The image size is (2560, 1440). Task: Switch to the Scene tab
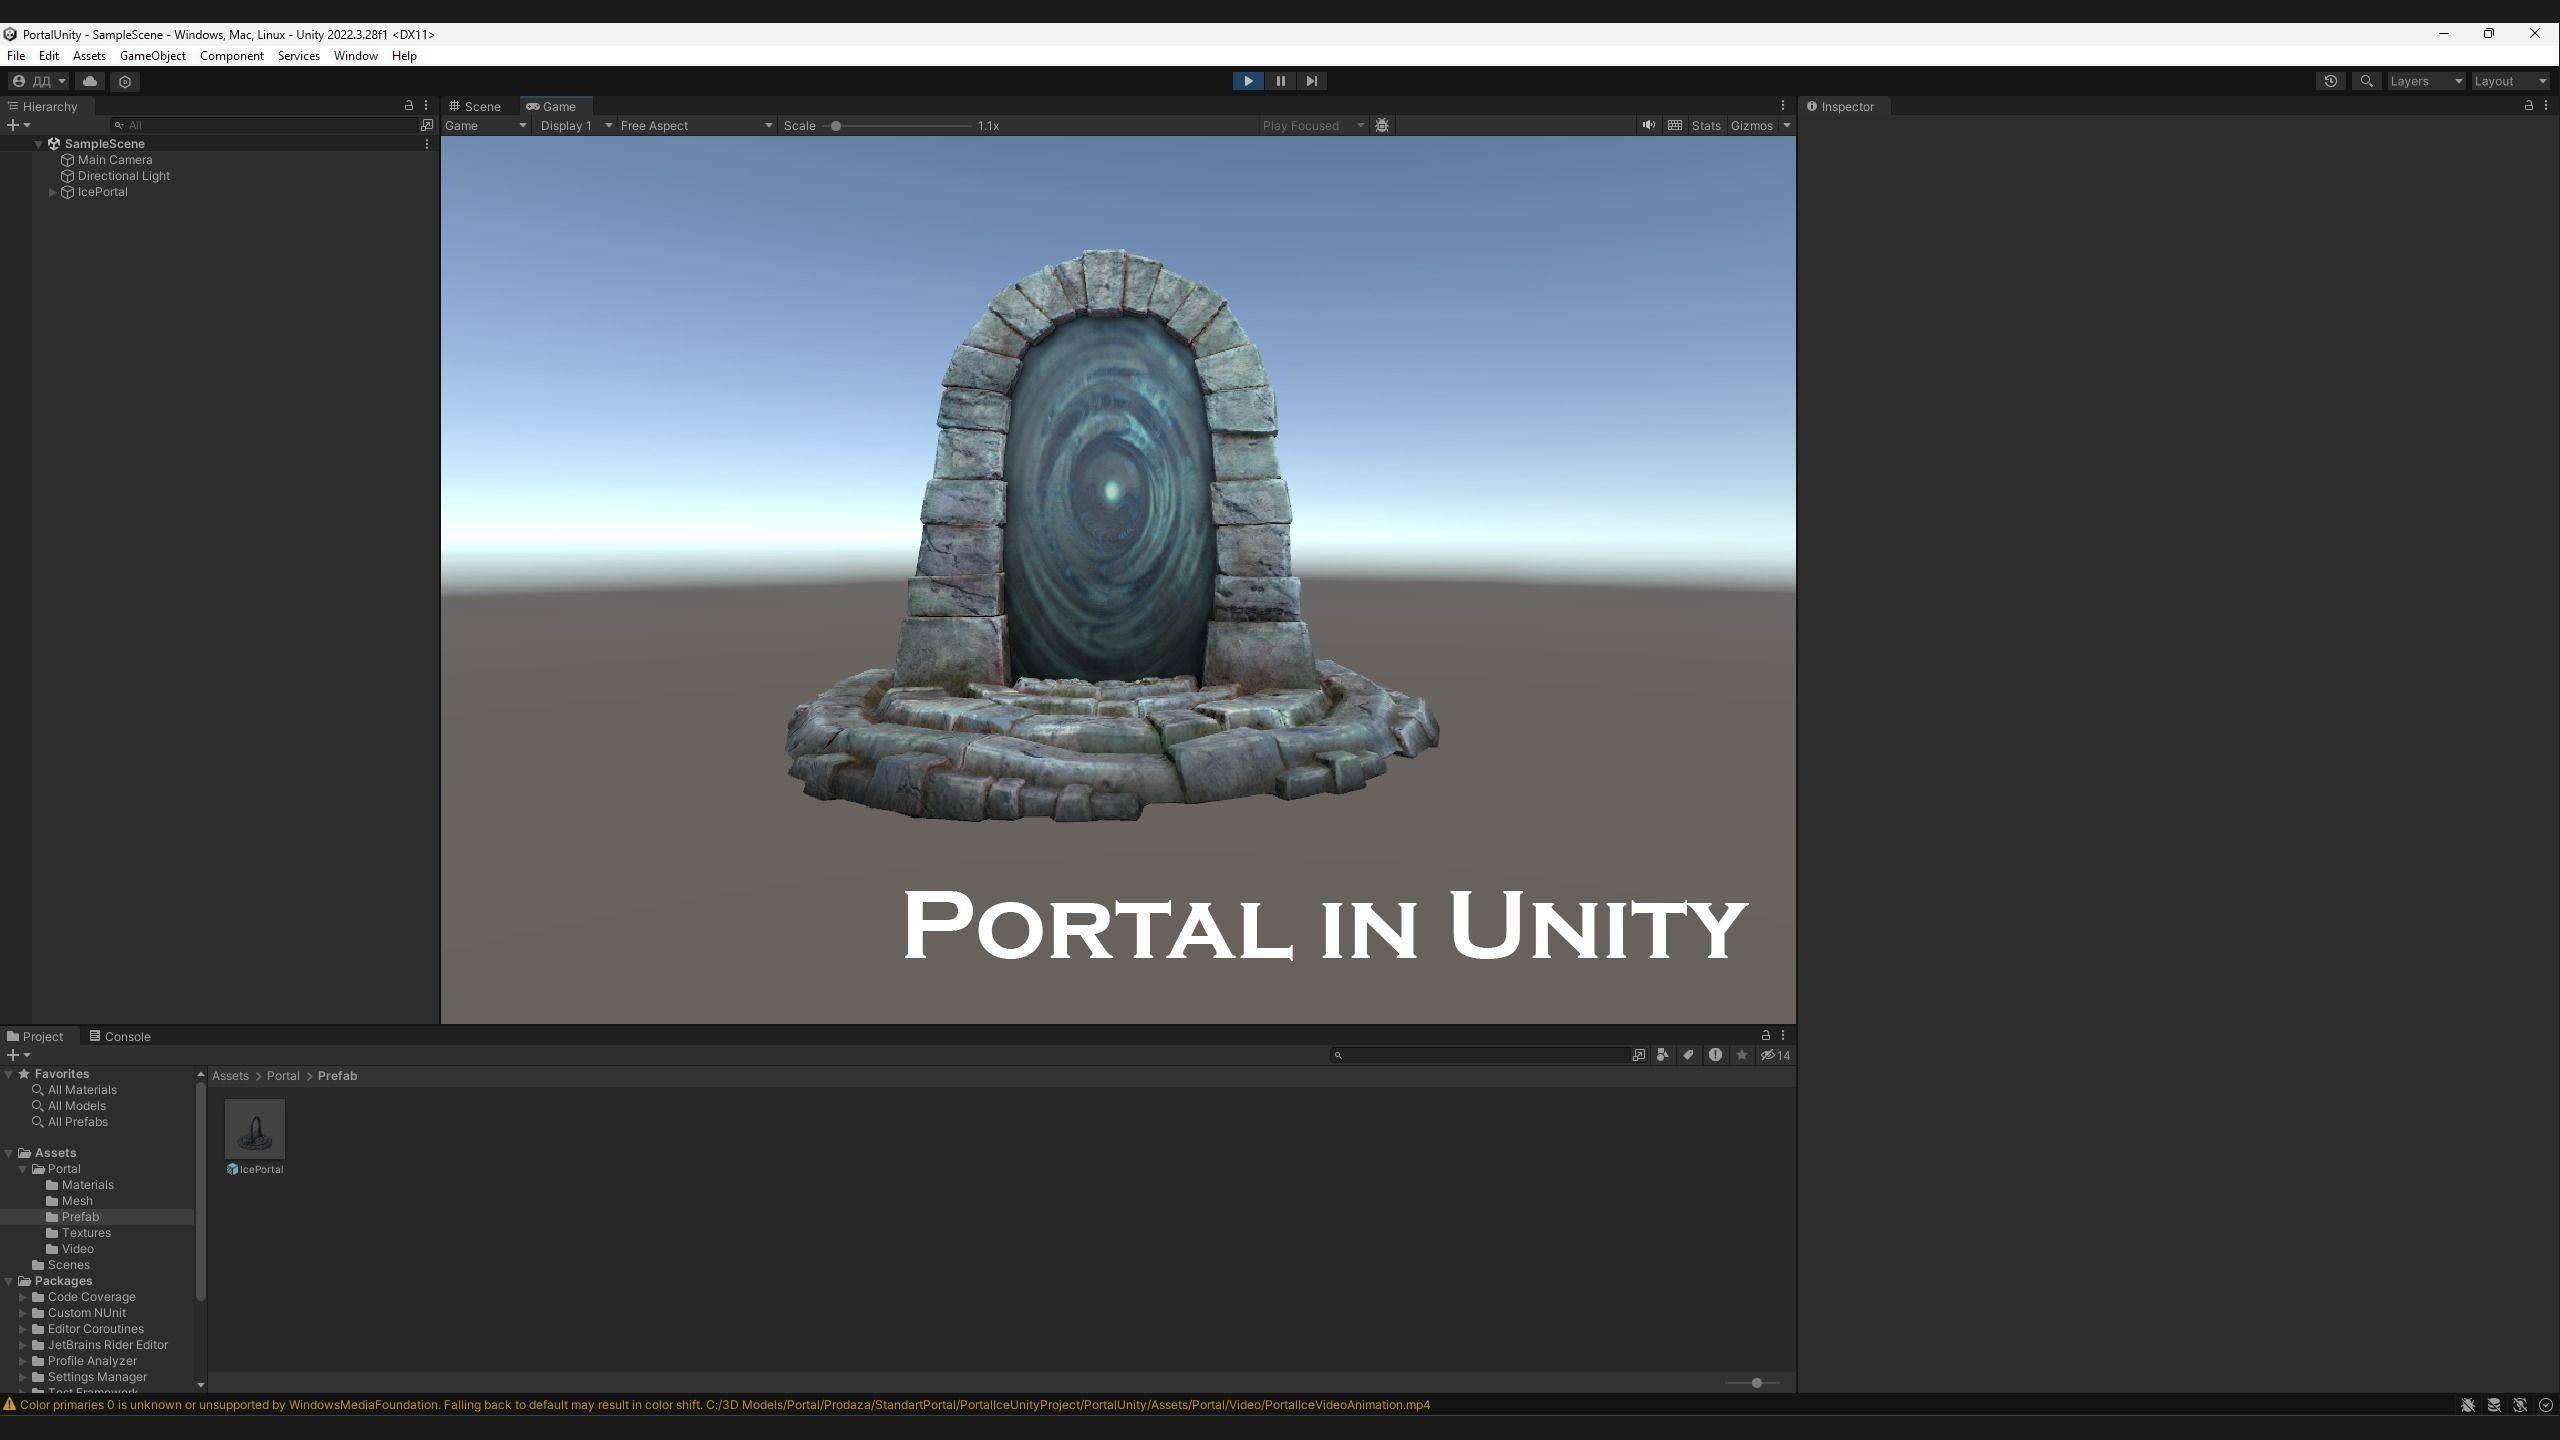coord(476,106)
